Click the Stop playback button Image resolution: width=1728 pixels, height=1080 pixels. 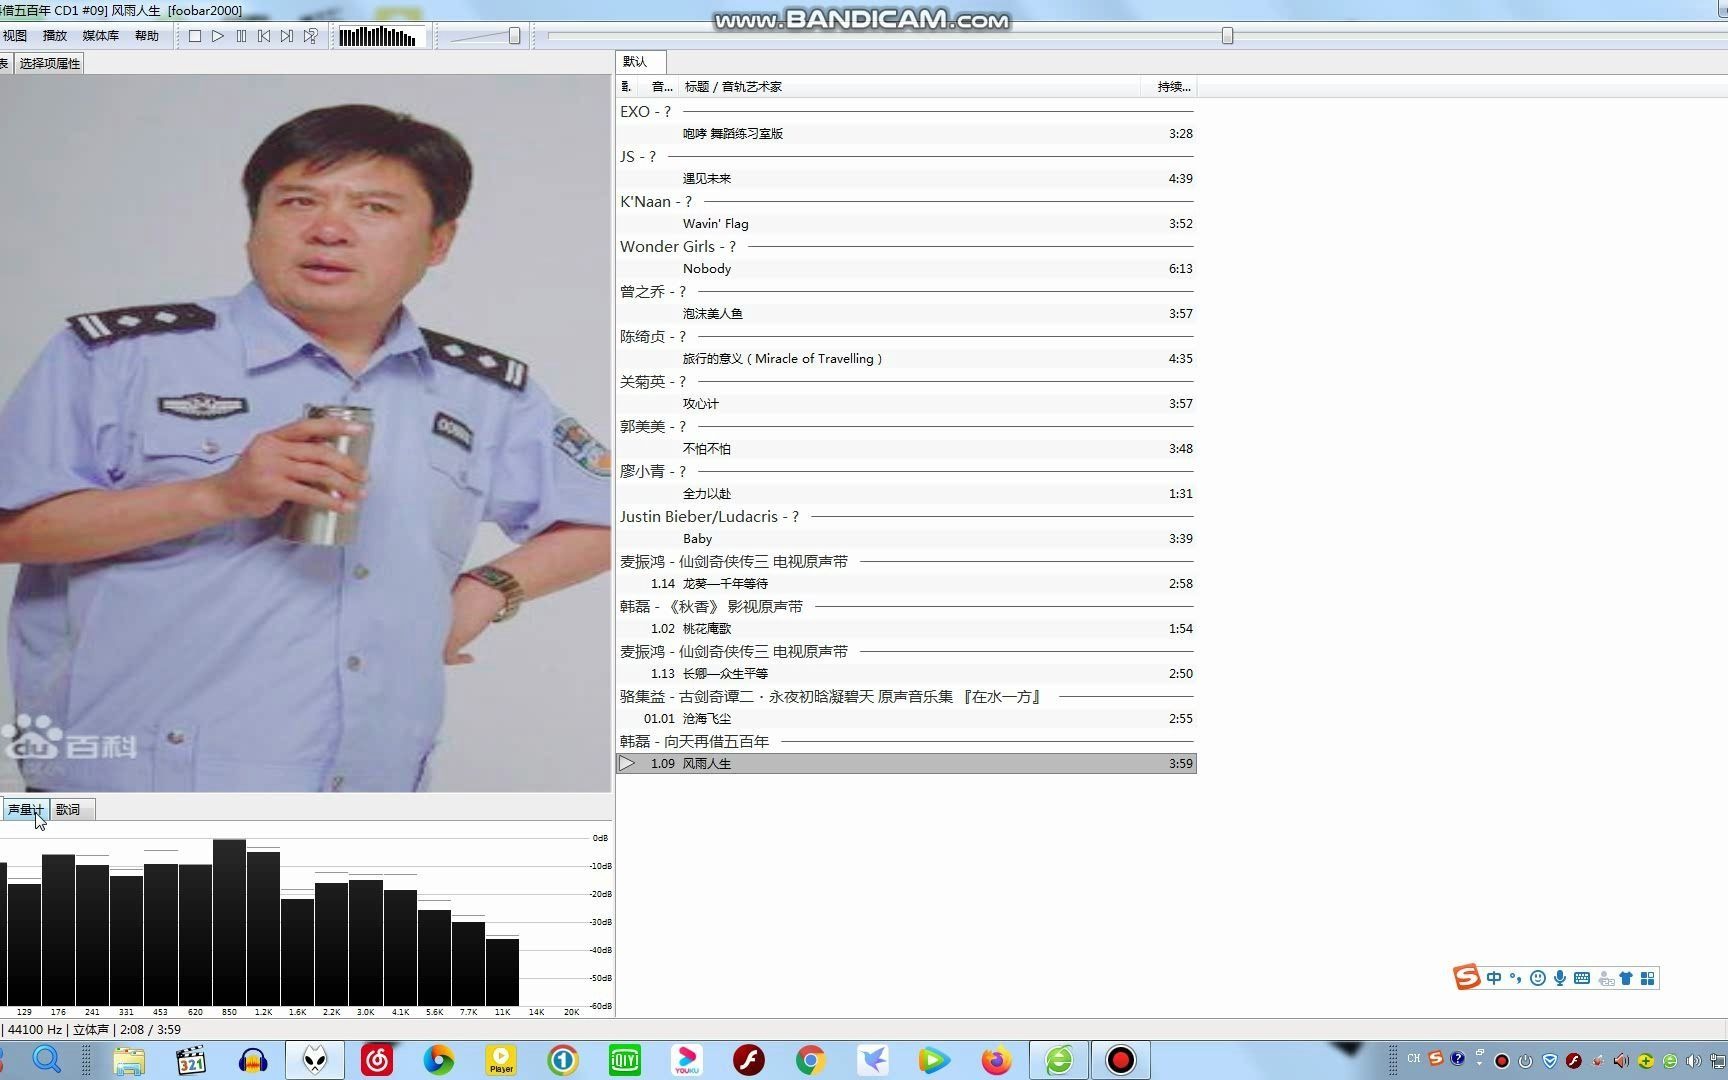point(195,36)
